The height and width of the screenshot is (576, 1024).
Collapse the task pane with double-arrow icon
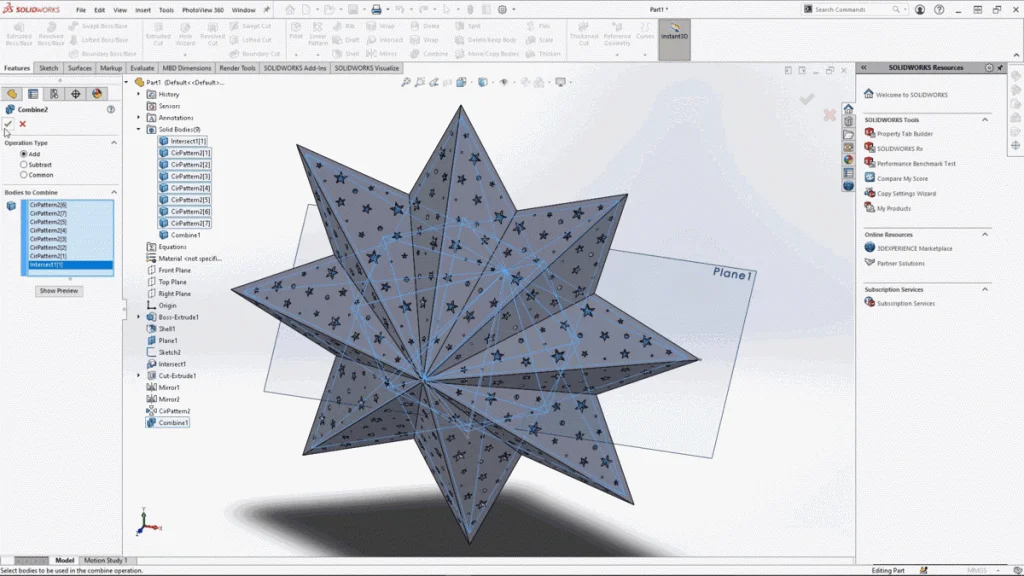click(863, 68)
